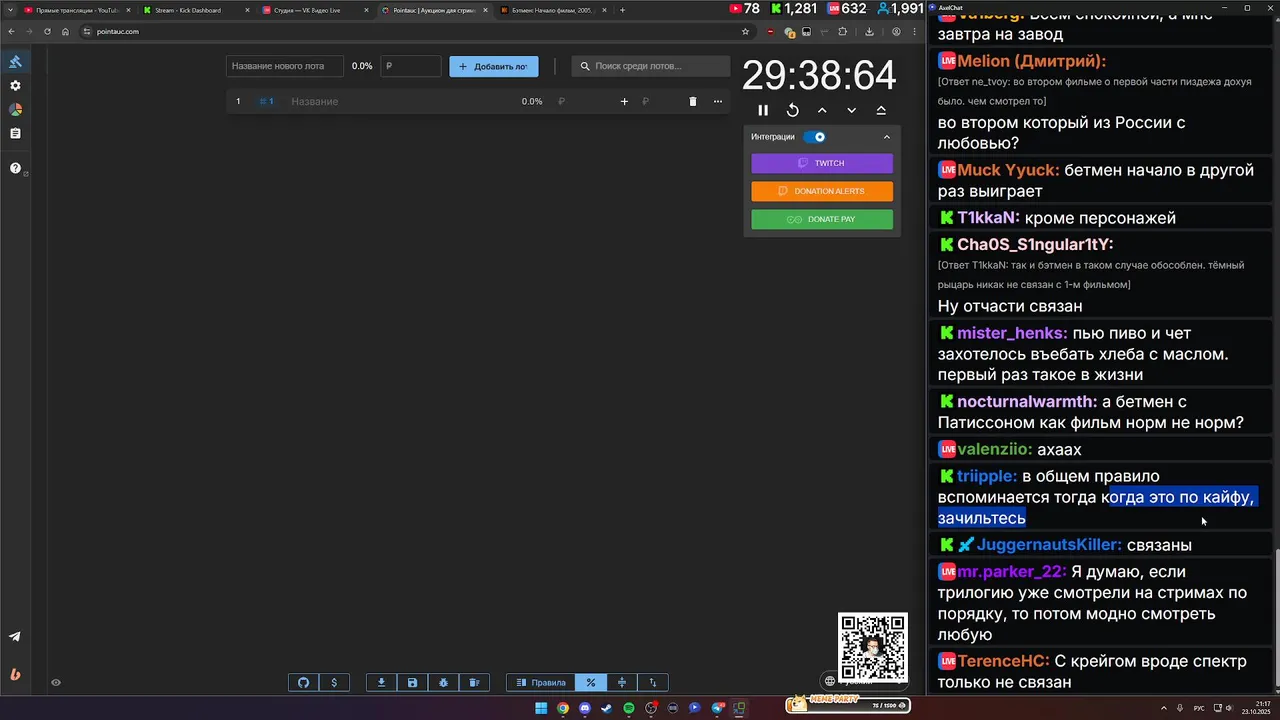1280x720 pixels.
Task: Bookmark this page with star icon
Action: point(745,31)
